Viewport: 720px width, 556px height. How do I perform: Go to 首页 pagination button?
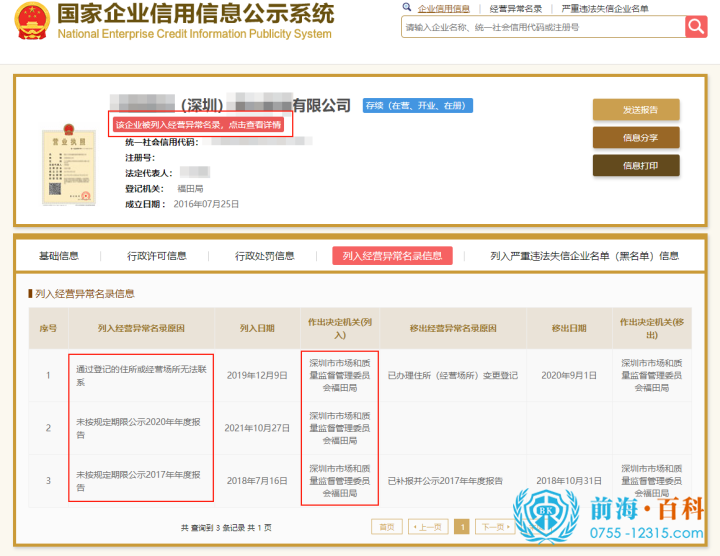tap(387, 527)
